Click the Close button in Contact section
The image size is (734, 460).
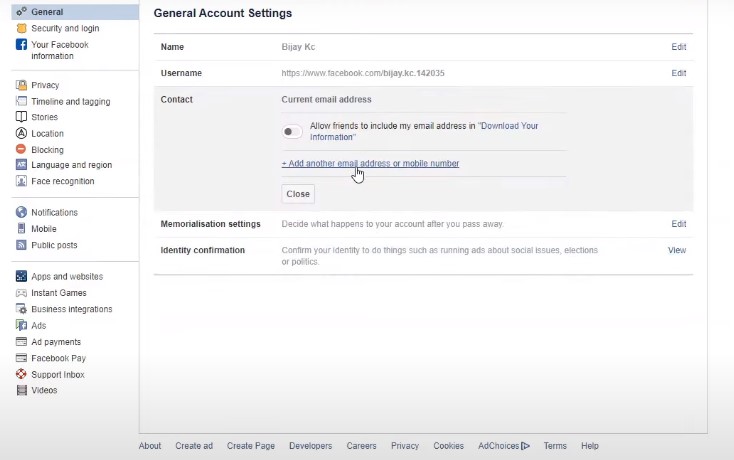pos(298,194)
